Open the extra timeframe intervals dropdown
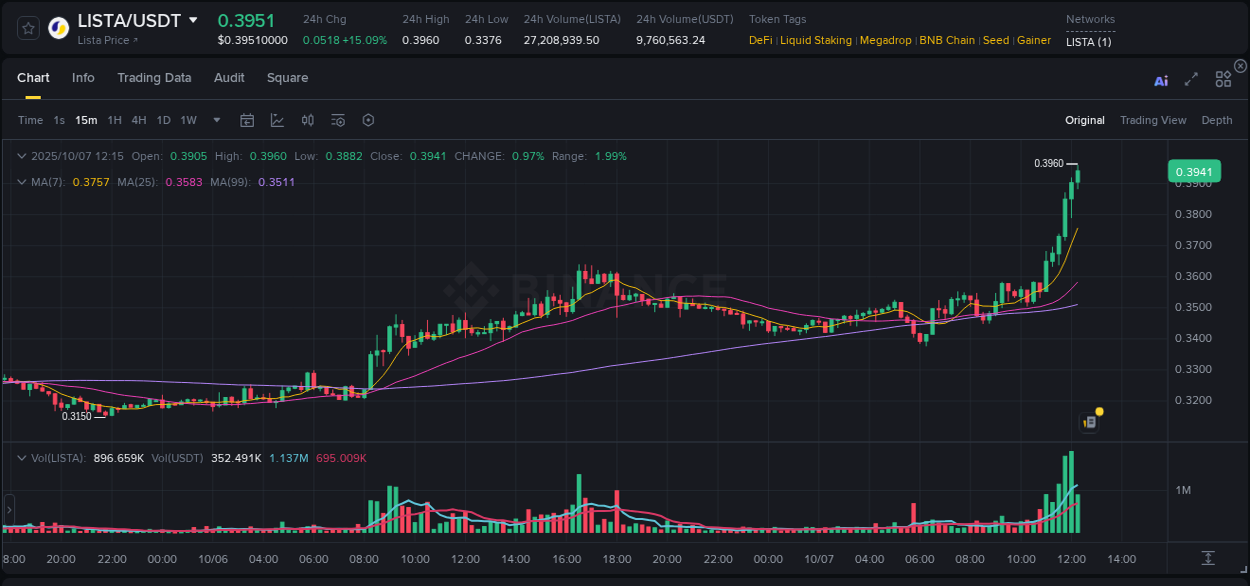Screen dimensions: 1250x586 [x=215, y=120]
